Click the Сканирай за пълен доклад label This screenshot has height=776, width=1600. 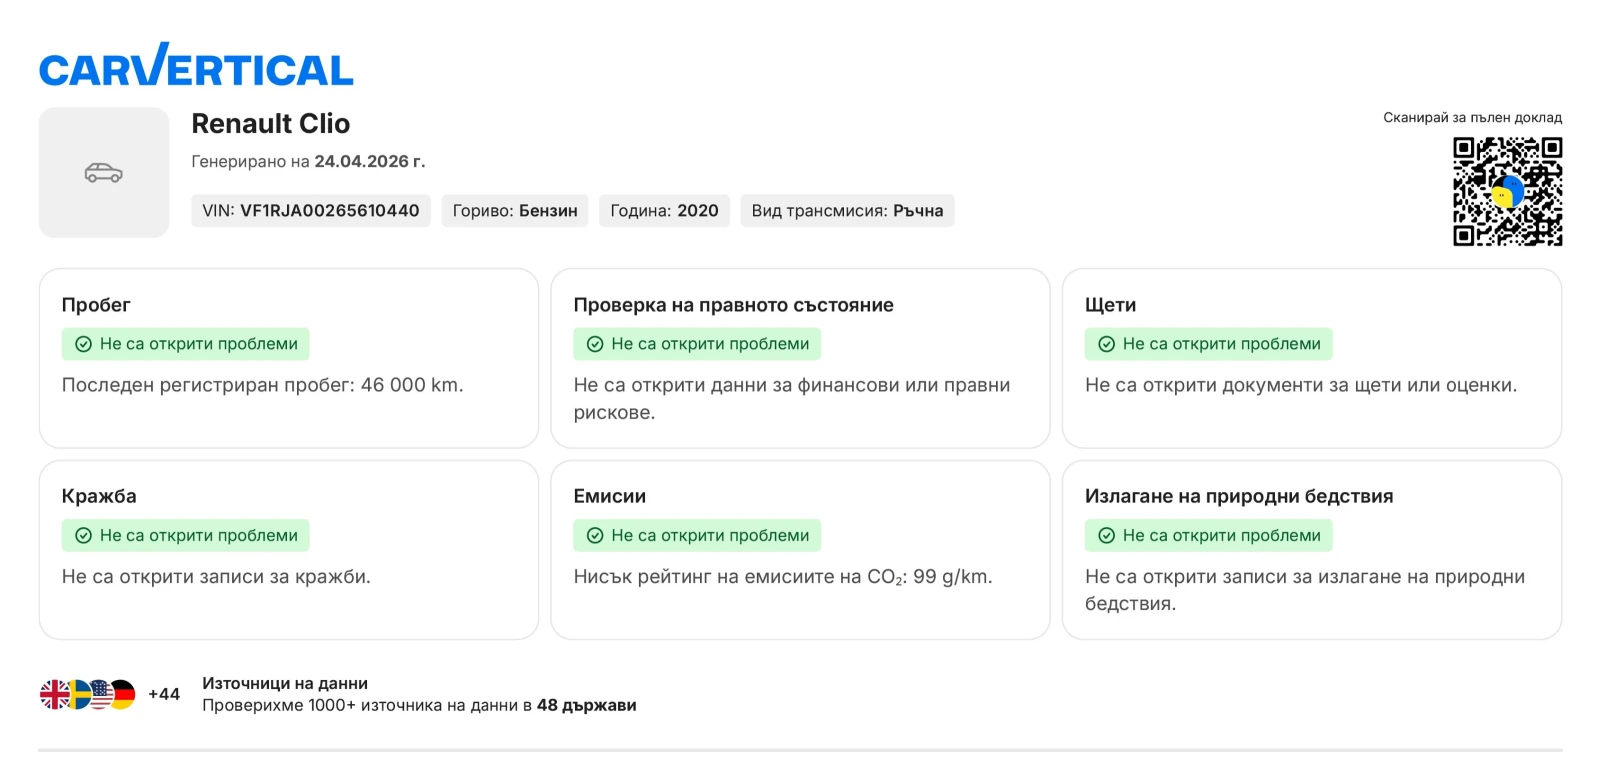point(1472,118)
